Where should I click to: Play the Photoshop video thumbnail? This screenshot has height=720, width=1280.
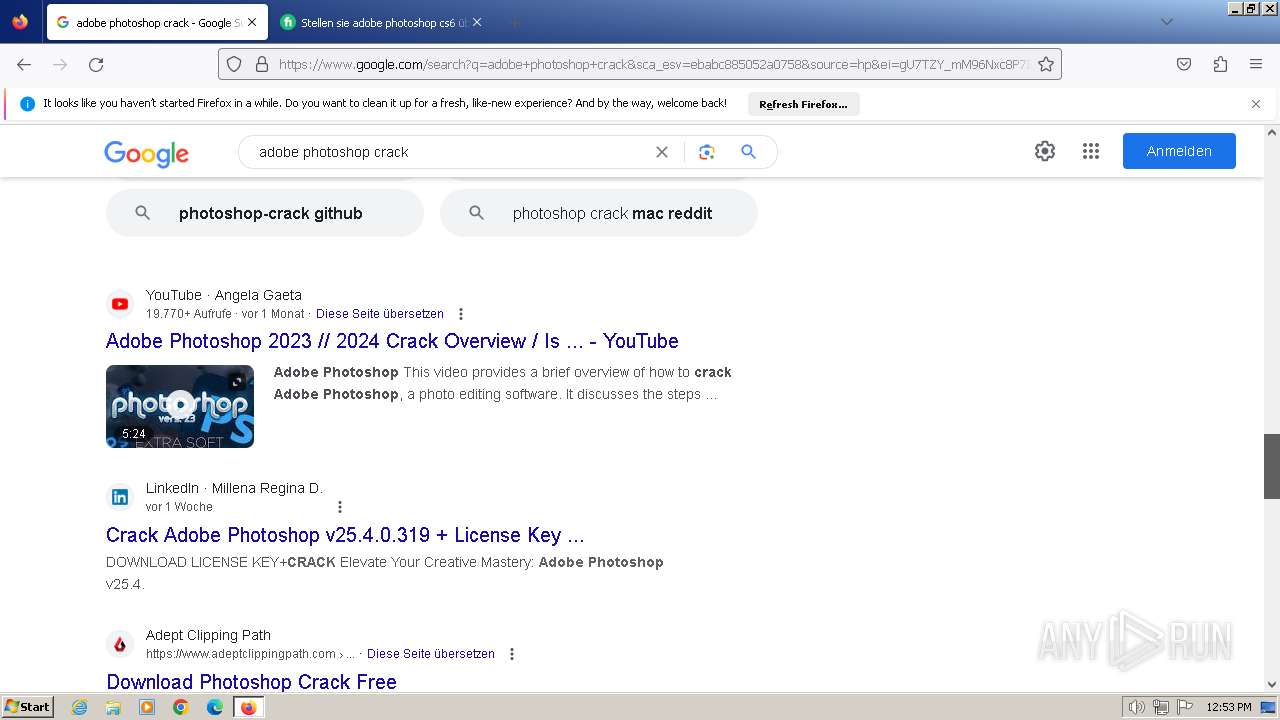(180, 406)
